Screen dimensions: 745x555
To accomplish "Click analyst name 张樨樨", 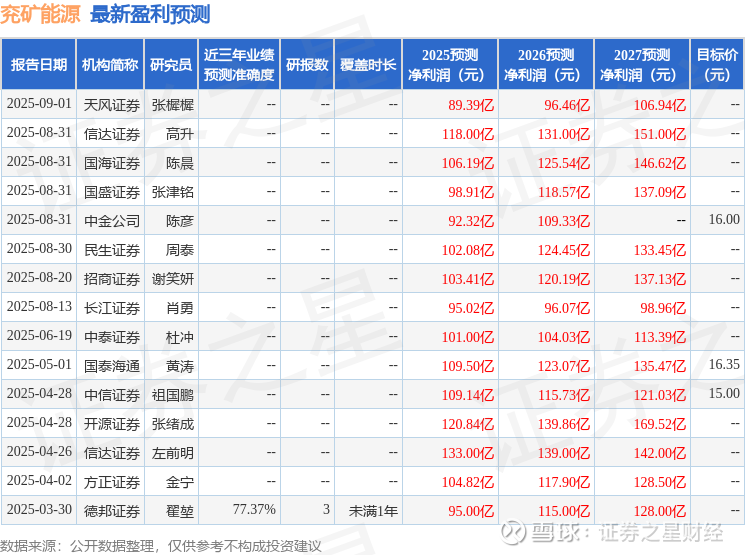I will click(172, 105).
